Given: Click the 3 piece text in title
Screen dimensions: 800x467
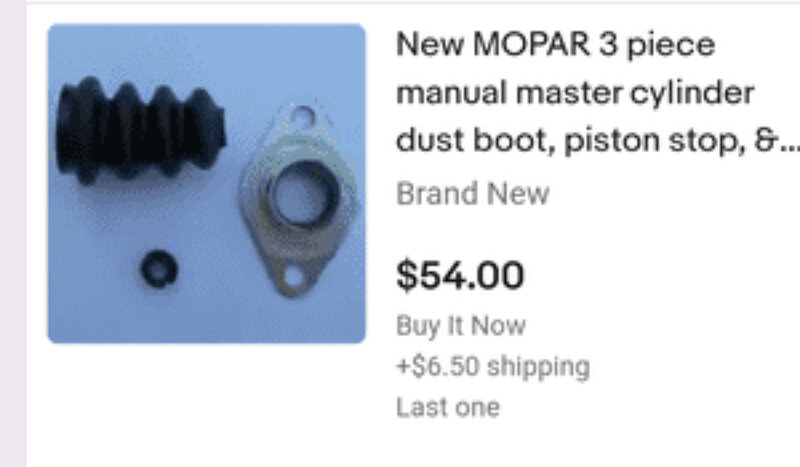Looking at the screenshot, I should 657,45.
